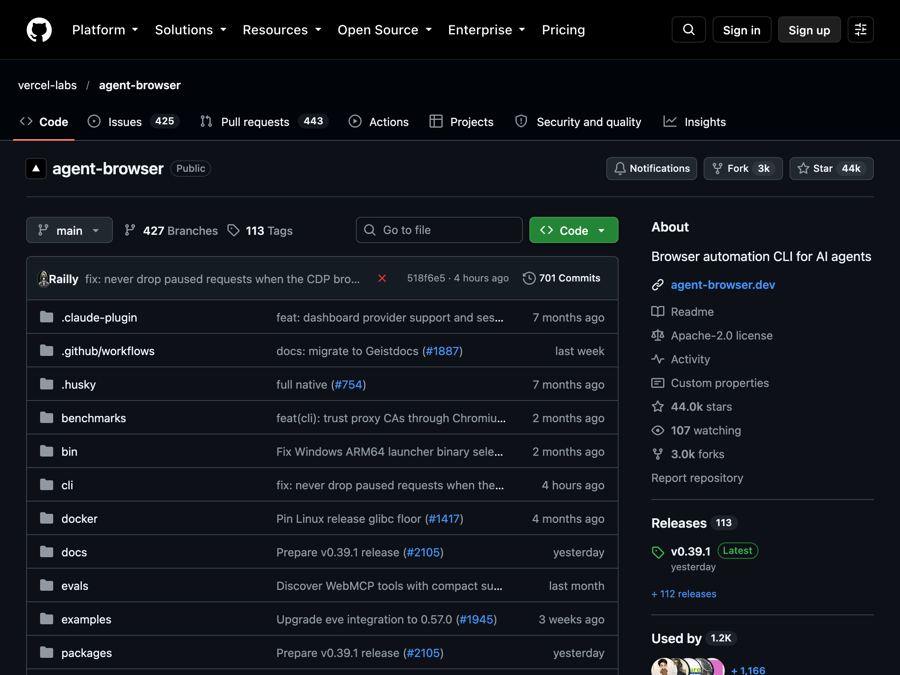This screenshot has height=675, width=900.
Task: Go to the GitHub homepage logo
Action: coord(39,30)
